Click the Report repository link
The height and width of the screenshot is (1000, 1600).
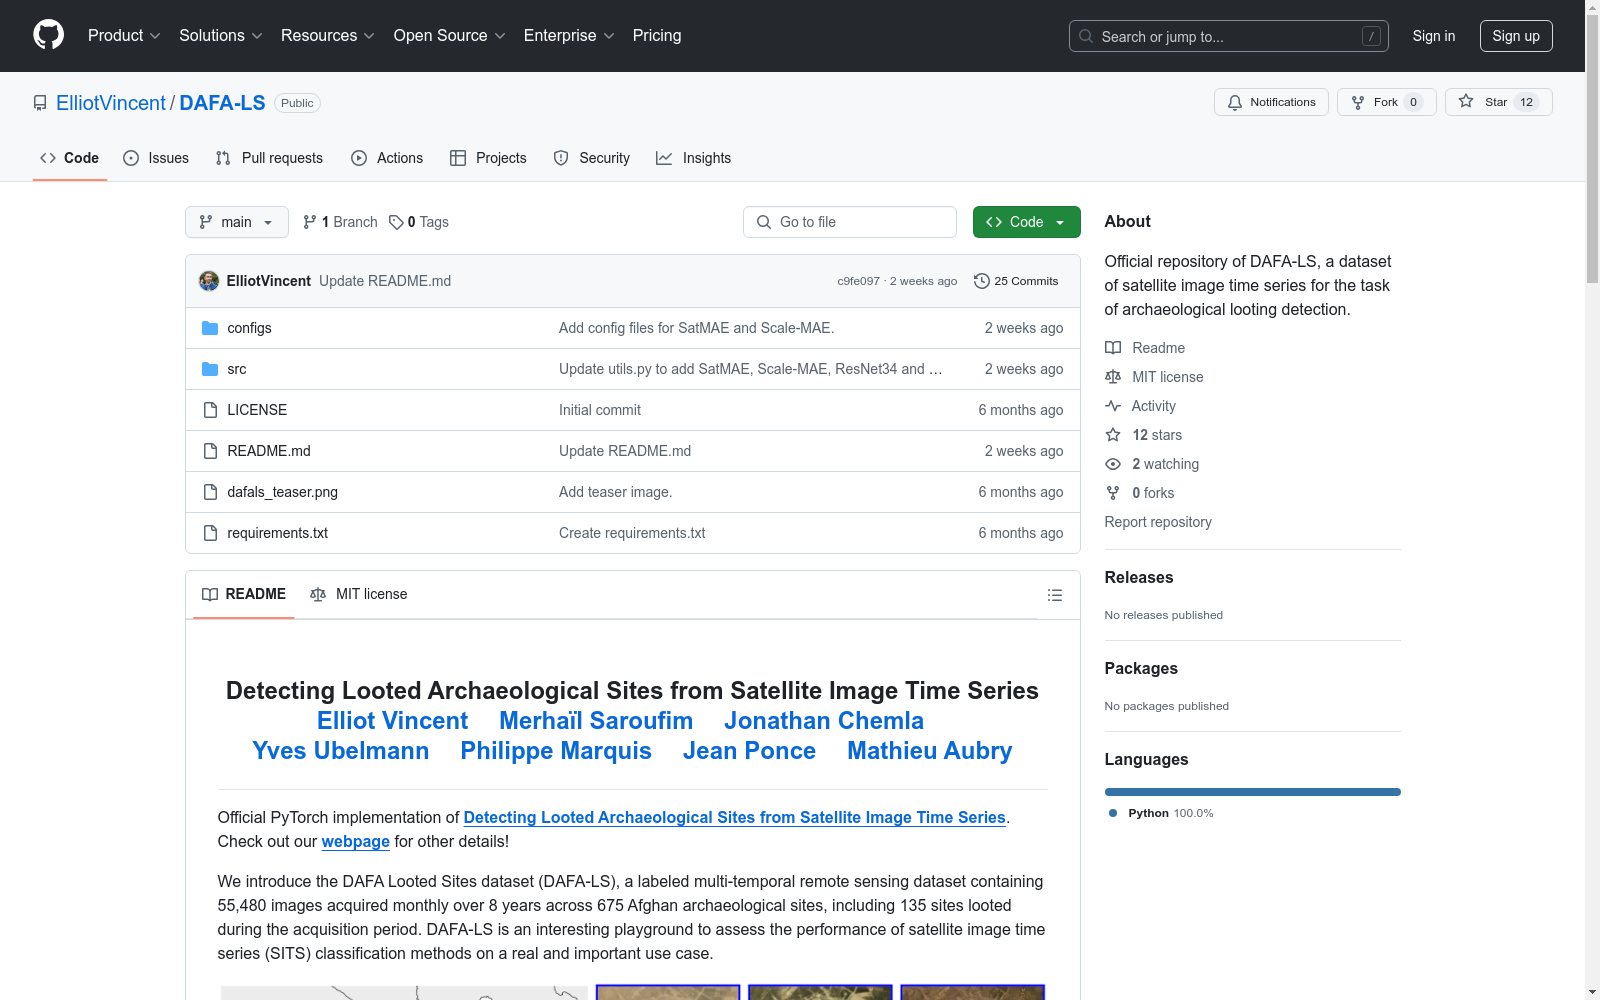pyautogui.click(x=1158, y=522)
